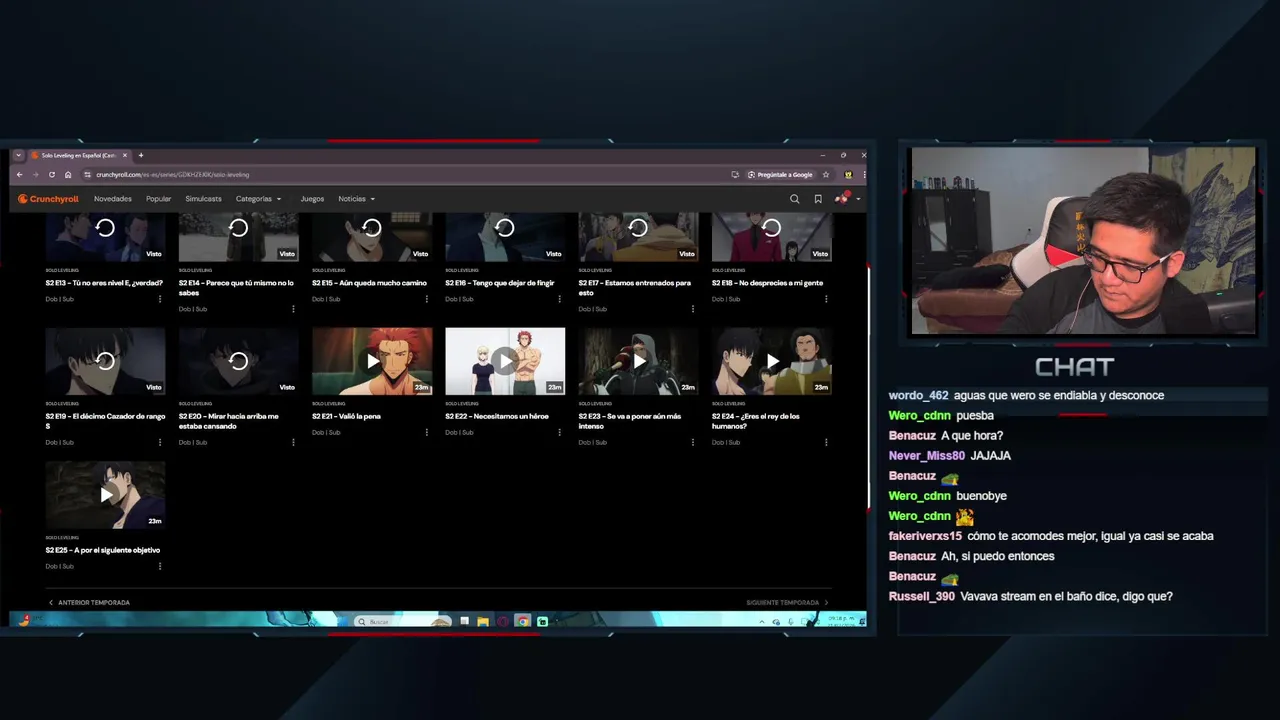Open title S2 E25 – A por el siguiente objetivo

[x=102, y=550]
